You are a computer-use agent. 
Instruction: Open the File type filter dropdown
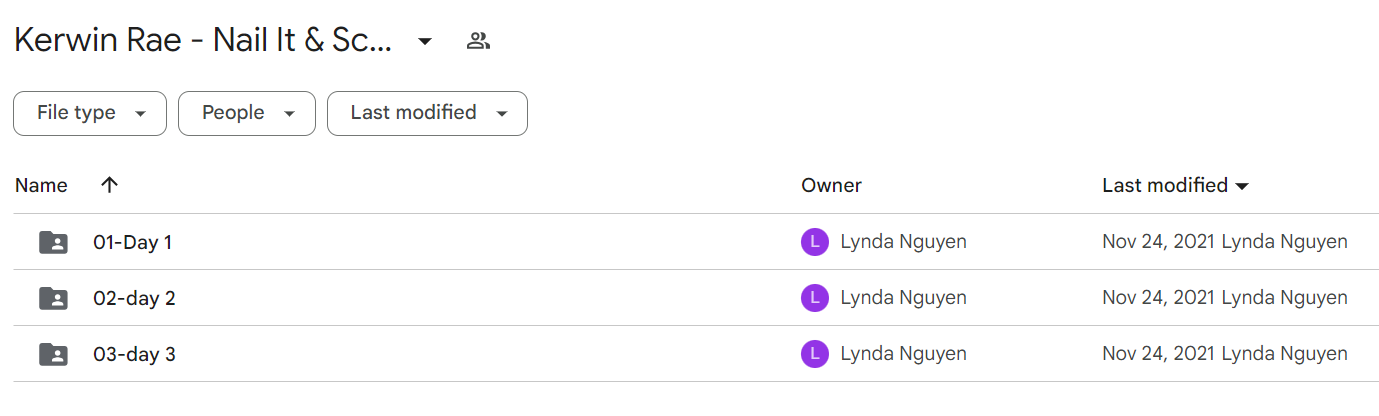(x=90, y=113)
